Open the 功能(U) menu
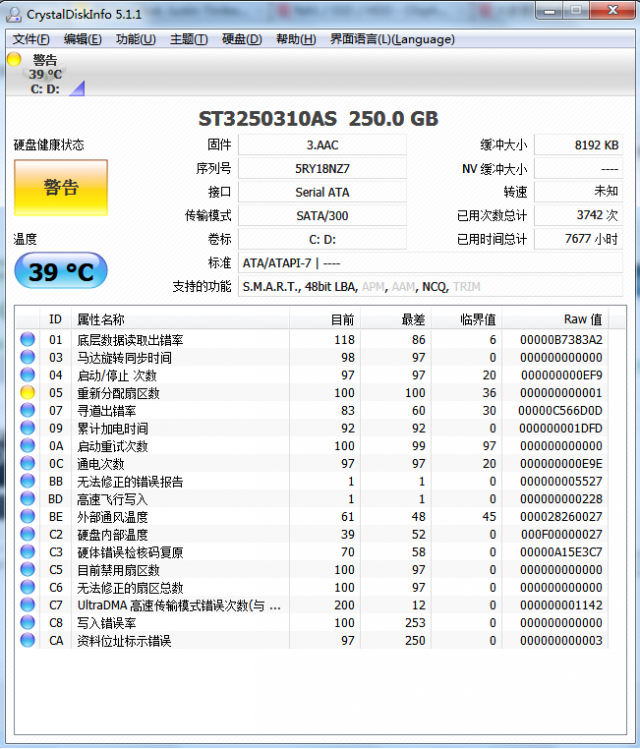This screenshot has height=749, width=640. pos(136,39)
